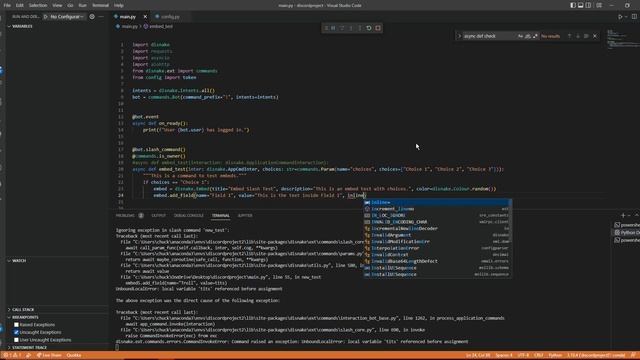Choose the IncrementalNewlineDecoder suggestion
Image resolution: width=640 pixels, height=360 pixels.
point(437,229)
